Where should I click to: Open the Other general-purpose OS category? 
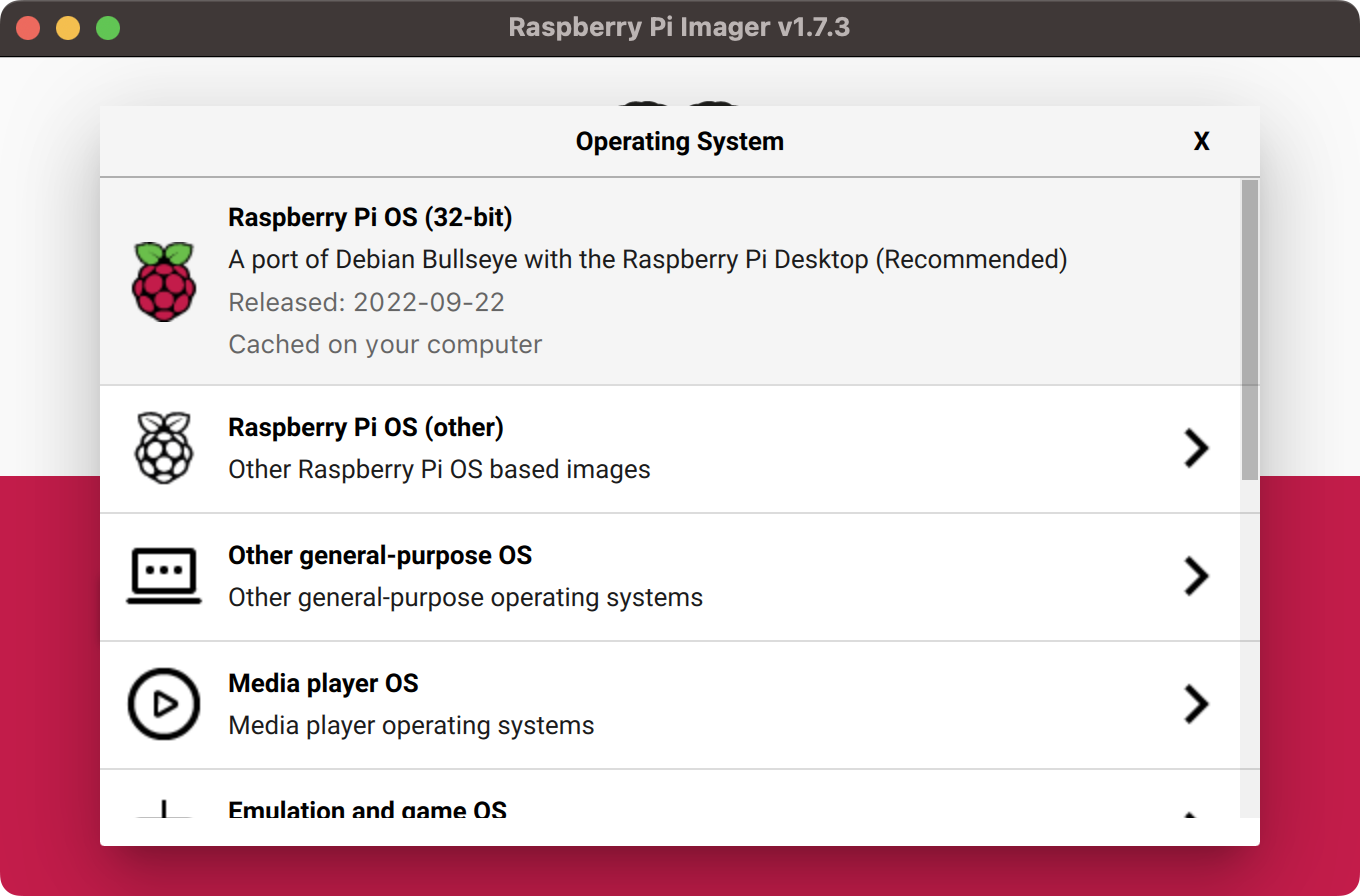670,577
